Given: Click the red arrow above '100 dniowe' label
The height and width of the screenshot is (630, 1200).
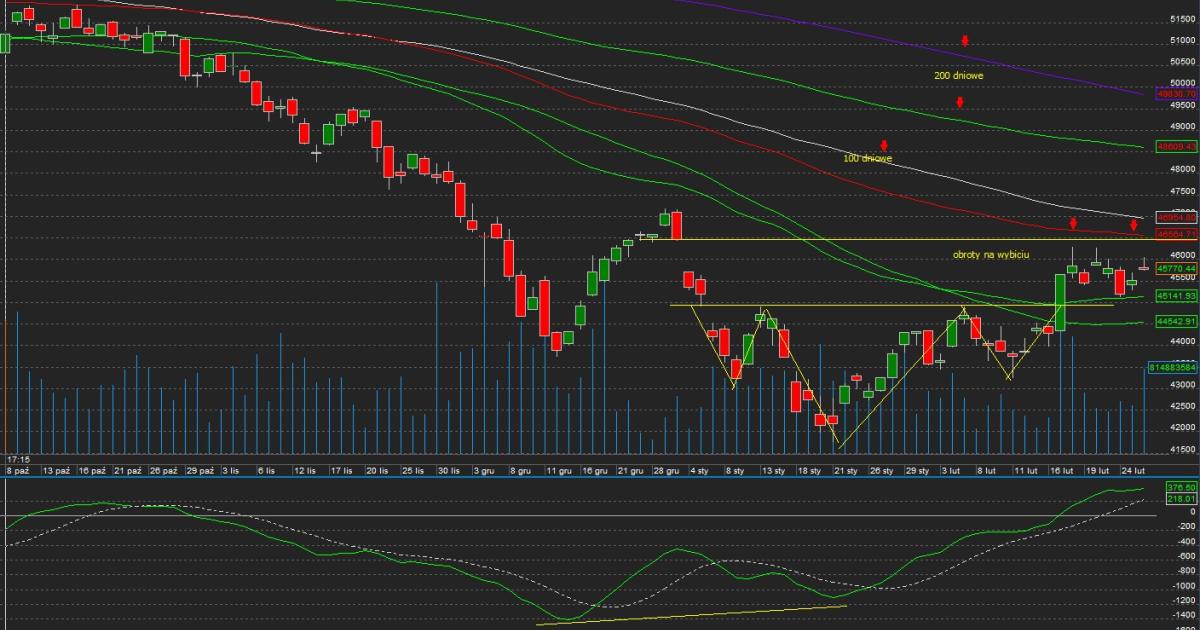Looking at the screenshot, I should pyautogui.click(x=884, y=145).
